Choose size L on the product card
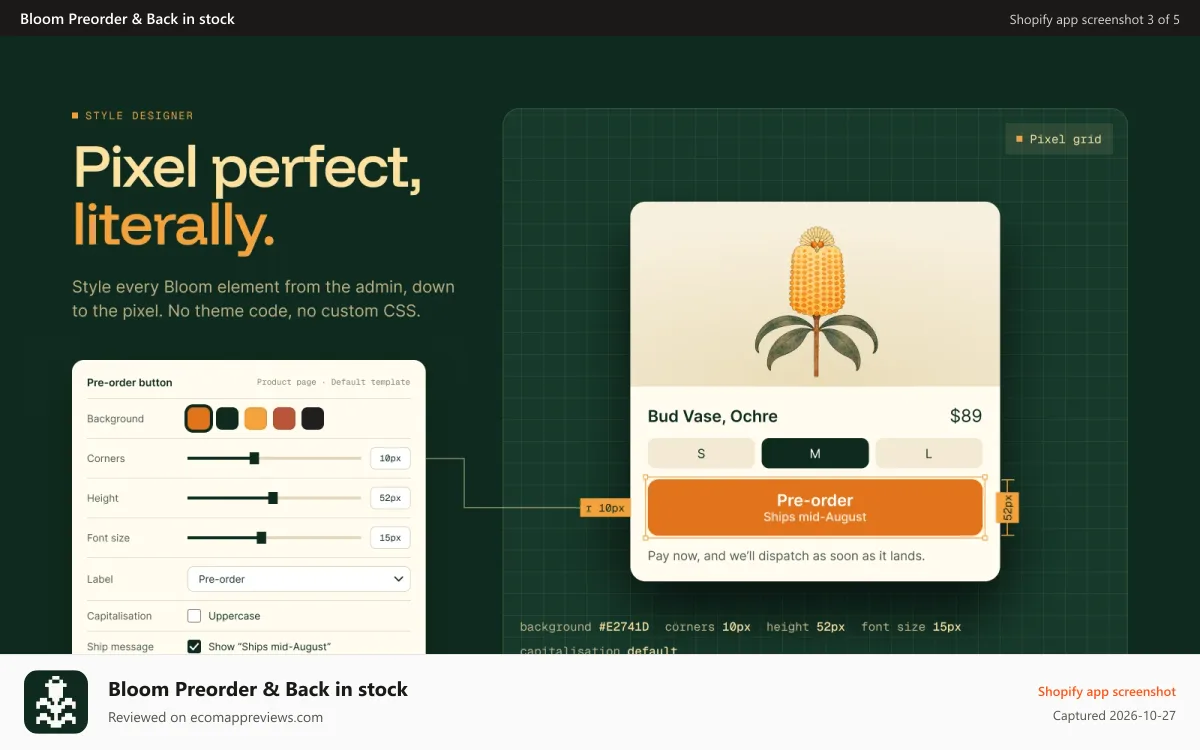Screen dimensions: 1200x750 point(929,453)
